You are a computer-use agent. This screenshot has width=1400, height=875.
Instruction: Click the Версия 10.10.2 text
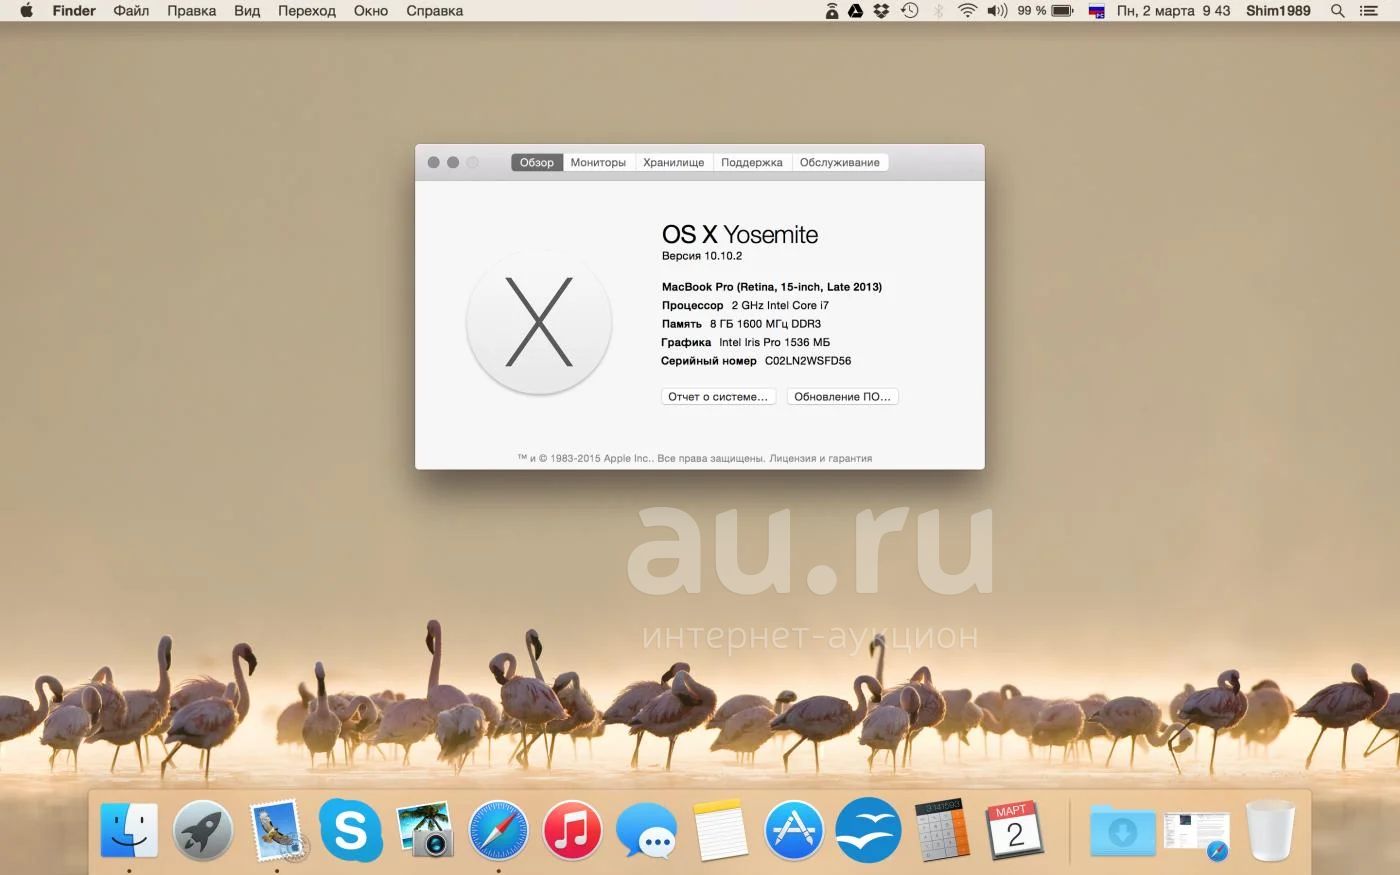coord(702,256)
